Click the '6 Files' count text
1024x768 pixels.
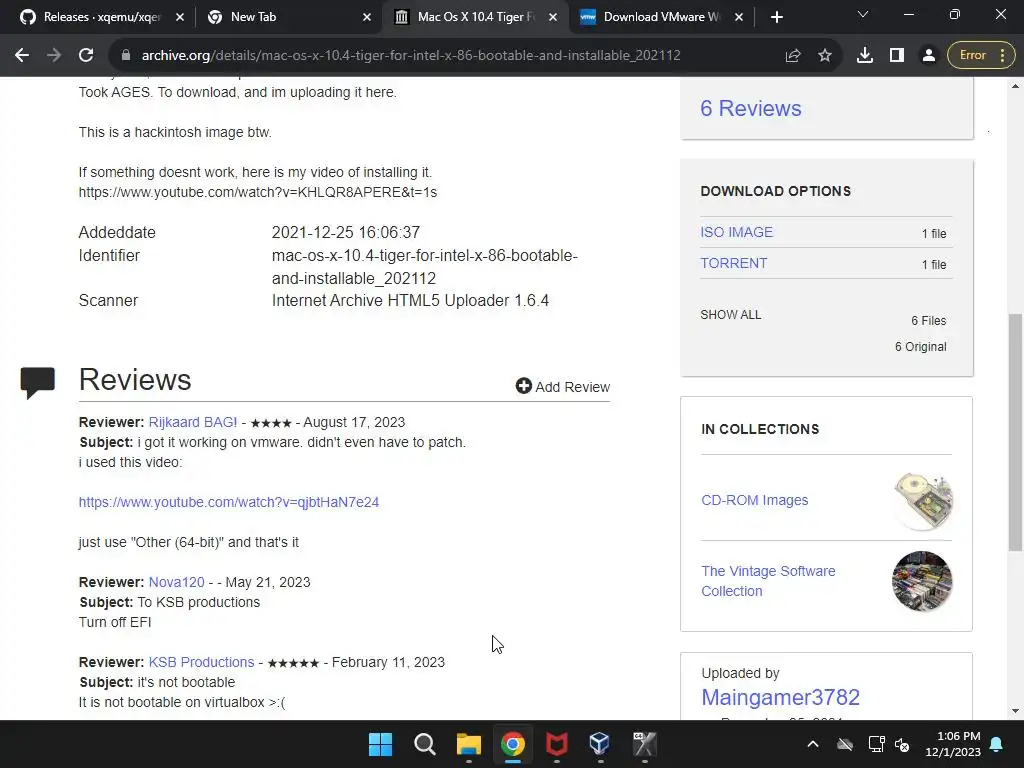(x=929, y=321)
